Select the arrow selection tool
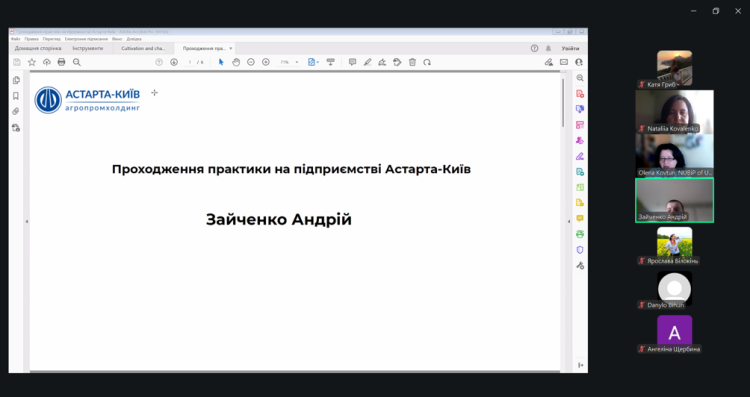Screen dimensions: 750x397 221,62
